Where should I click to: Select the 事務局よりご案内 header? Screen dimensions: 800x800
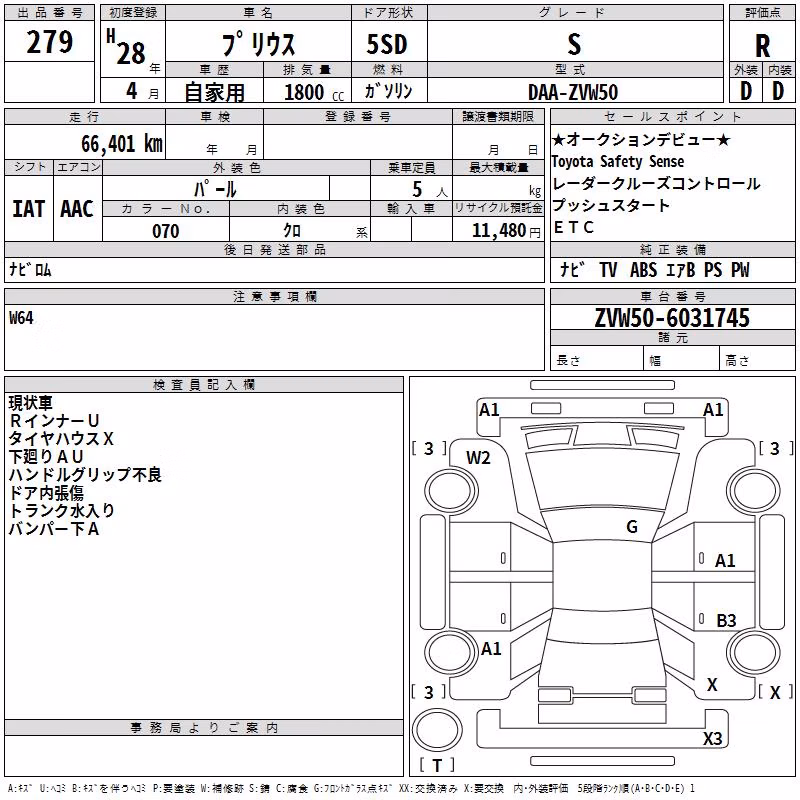(x=204, y=728)
